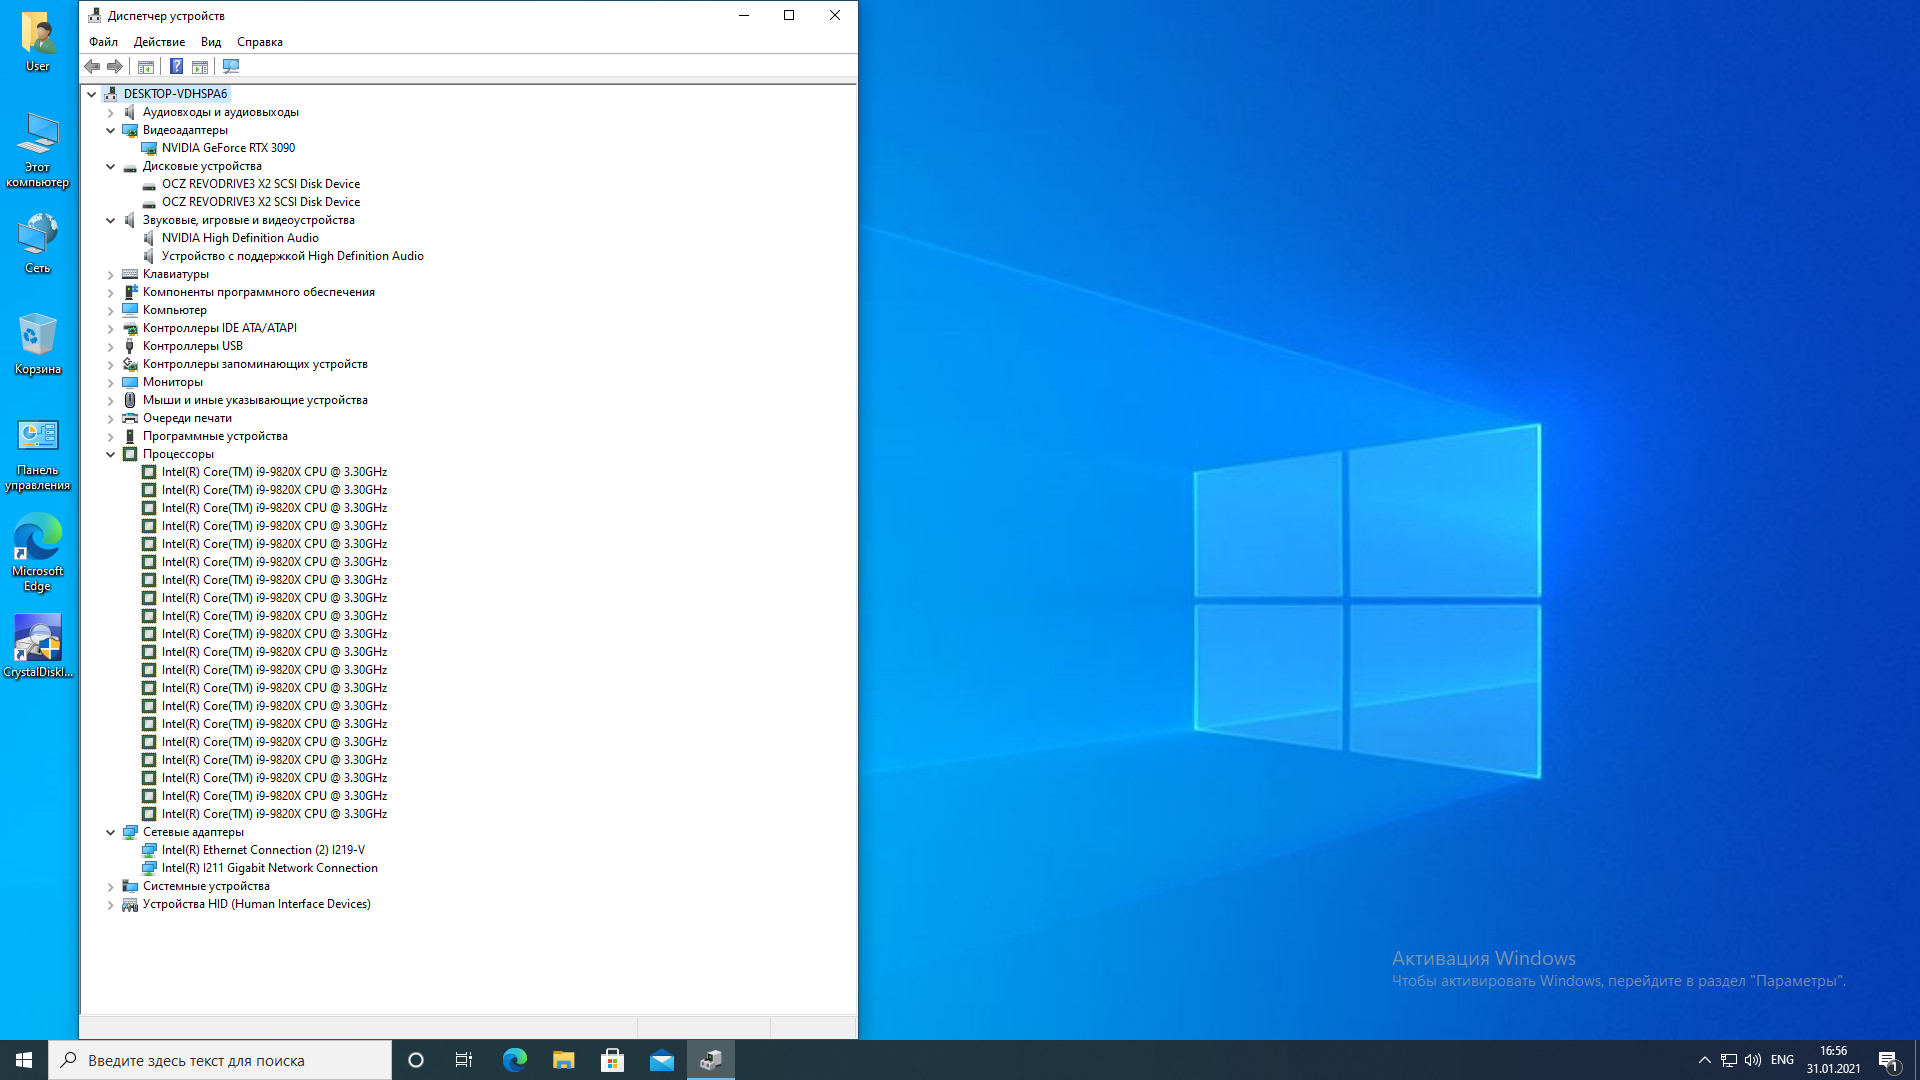Expand Контроллеры USB category

click(x=111, y=346)
